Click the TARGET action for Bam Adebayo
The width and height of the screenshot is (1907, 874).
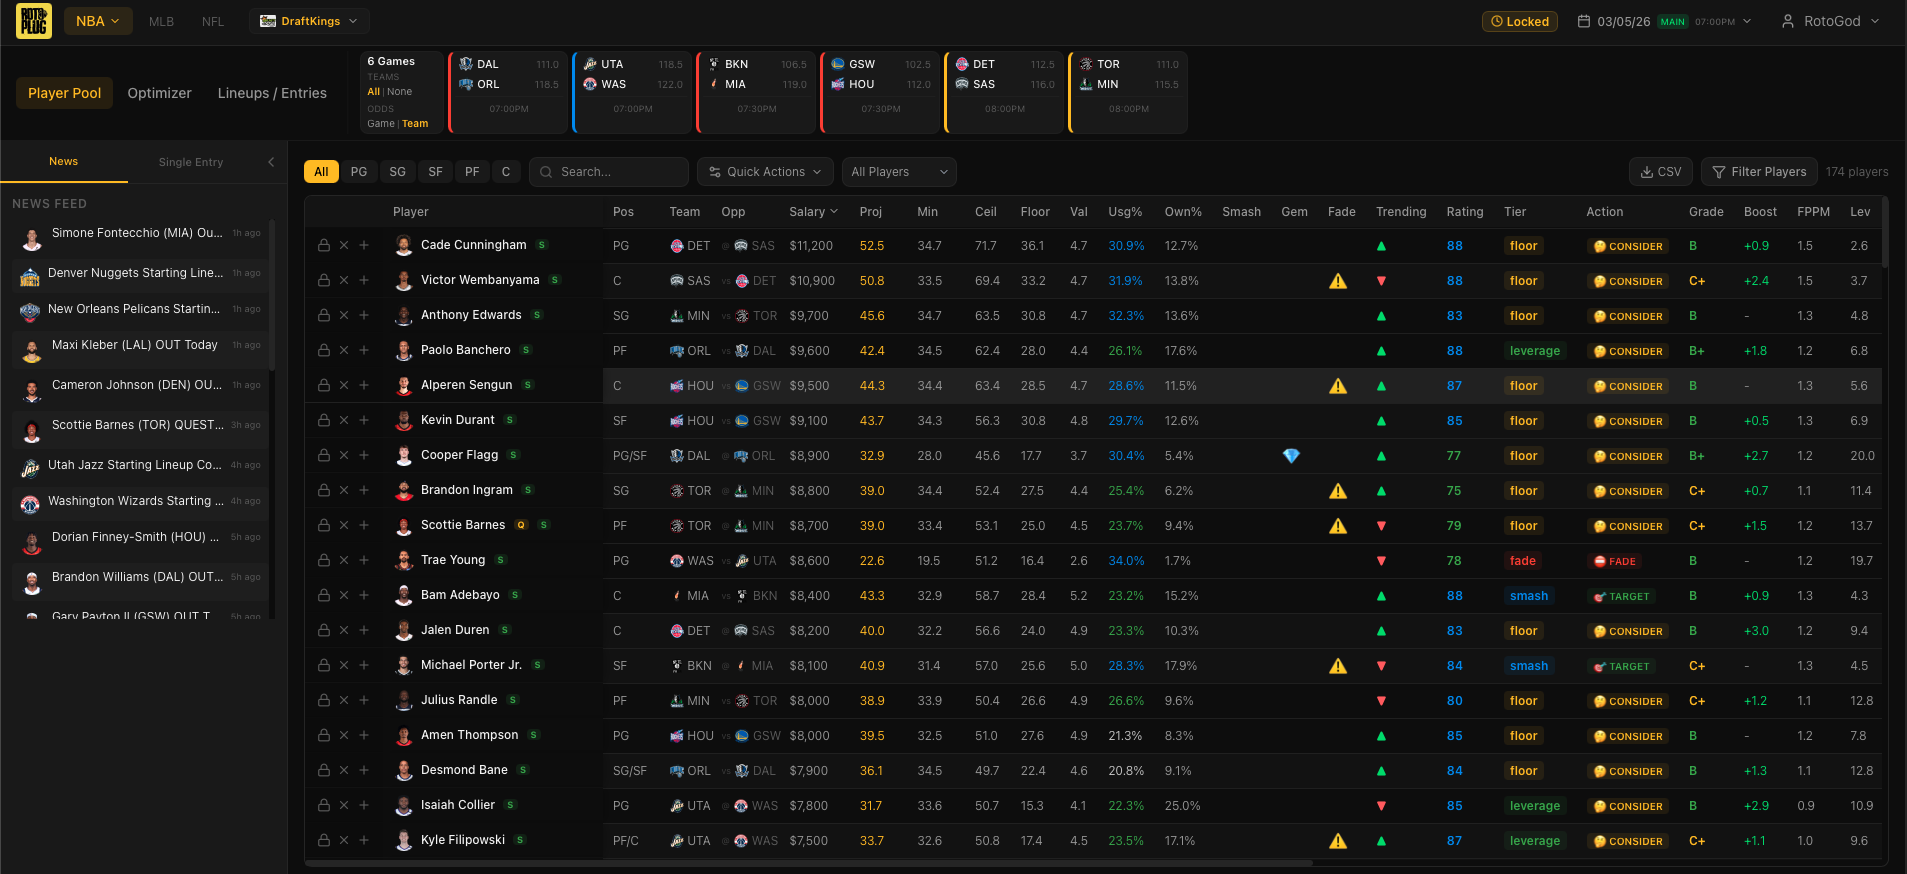point(1622,596)
